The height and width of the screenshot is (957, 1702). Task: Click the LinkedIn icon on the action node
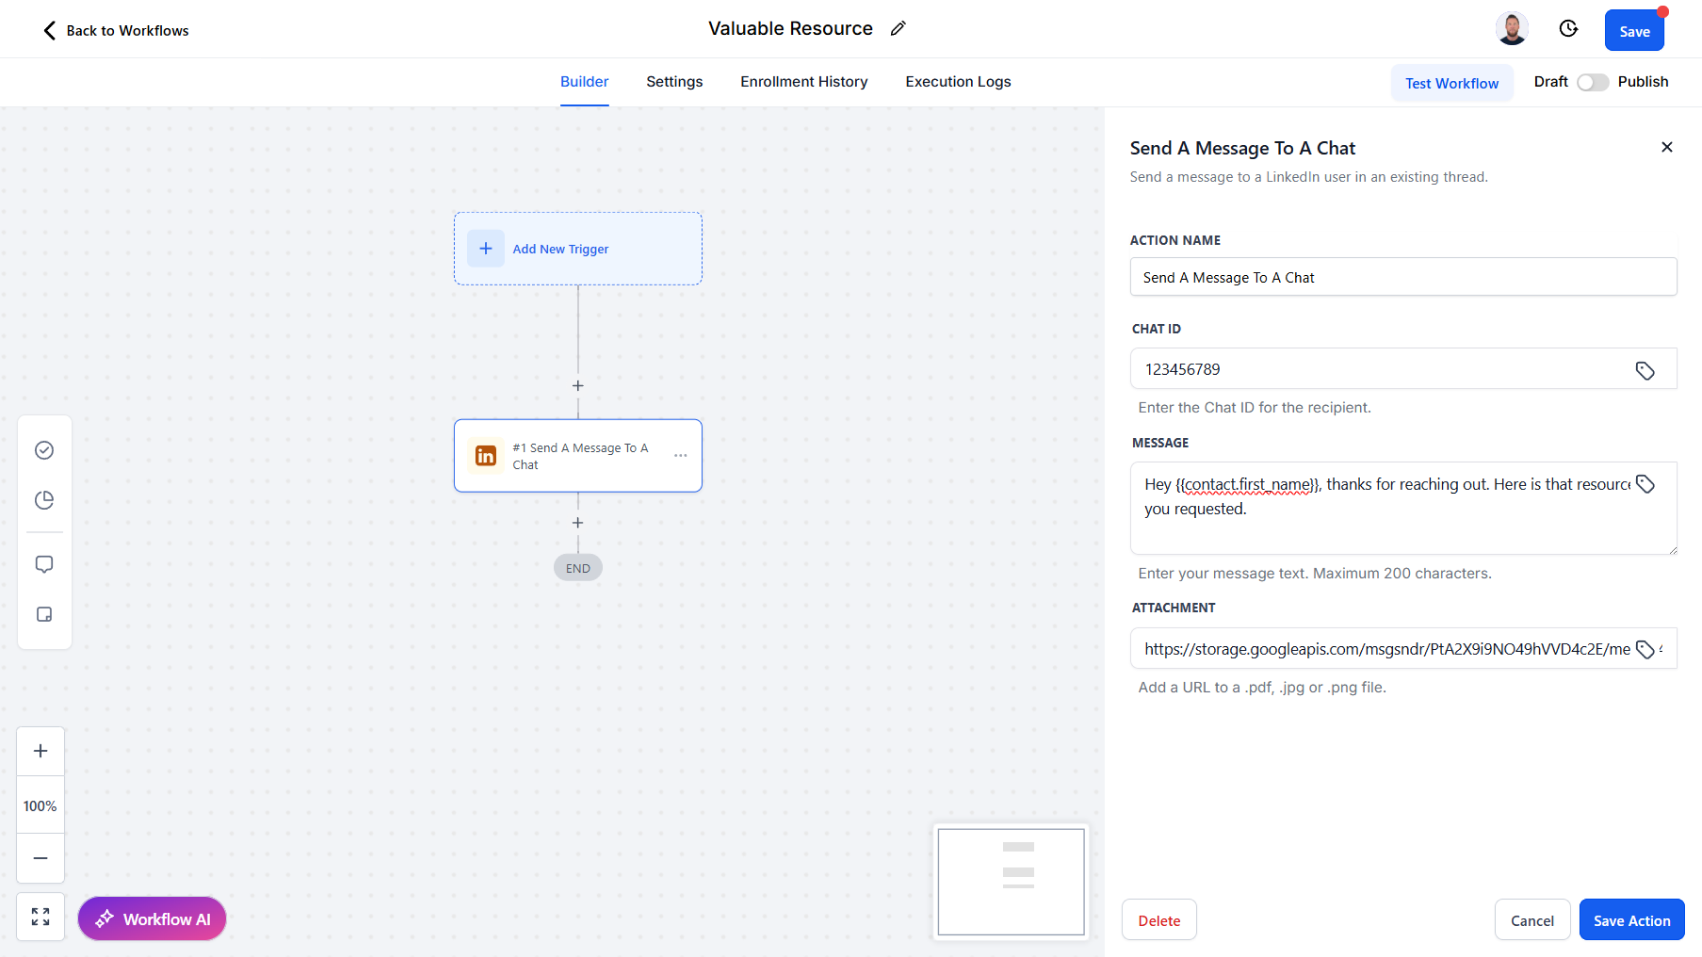(486, 455)
